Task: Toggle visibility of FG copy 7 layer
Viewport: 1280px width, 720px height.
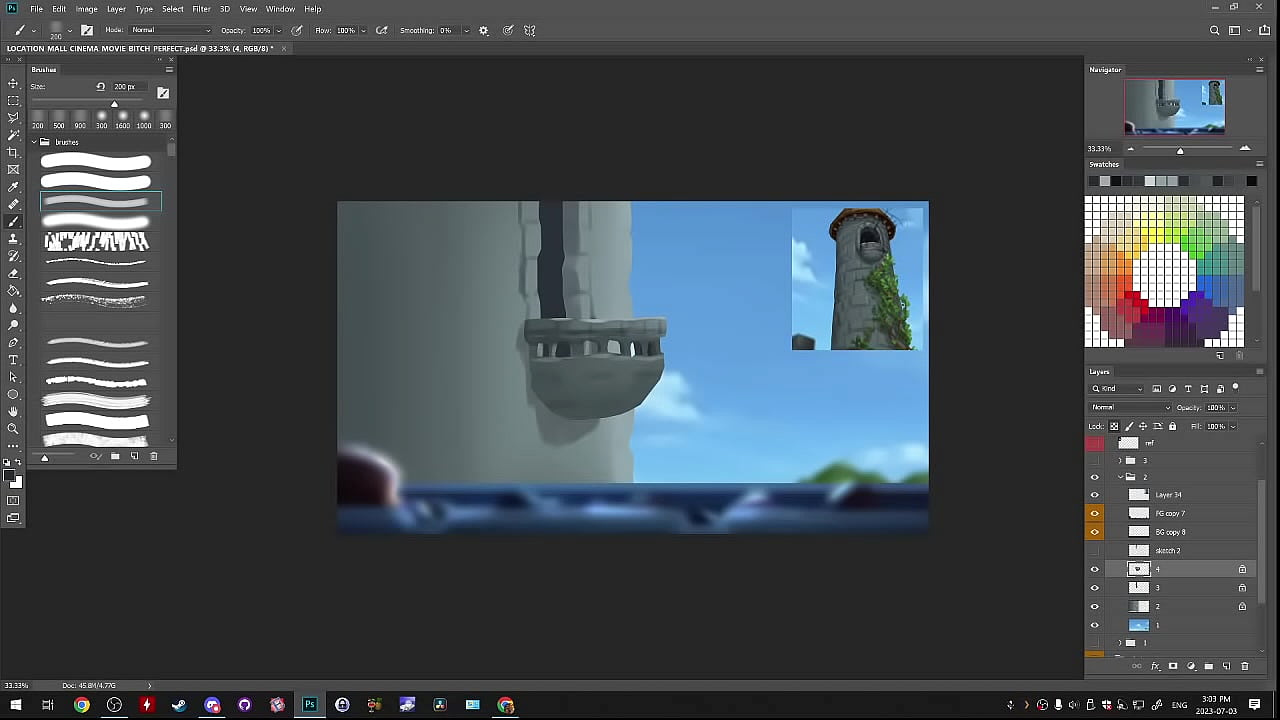Action: coord(1094,513)
